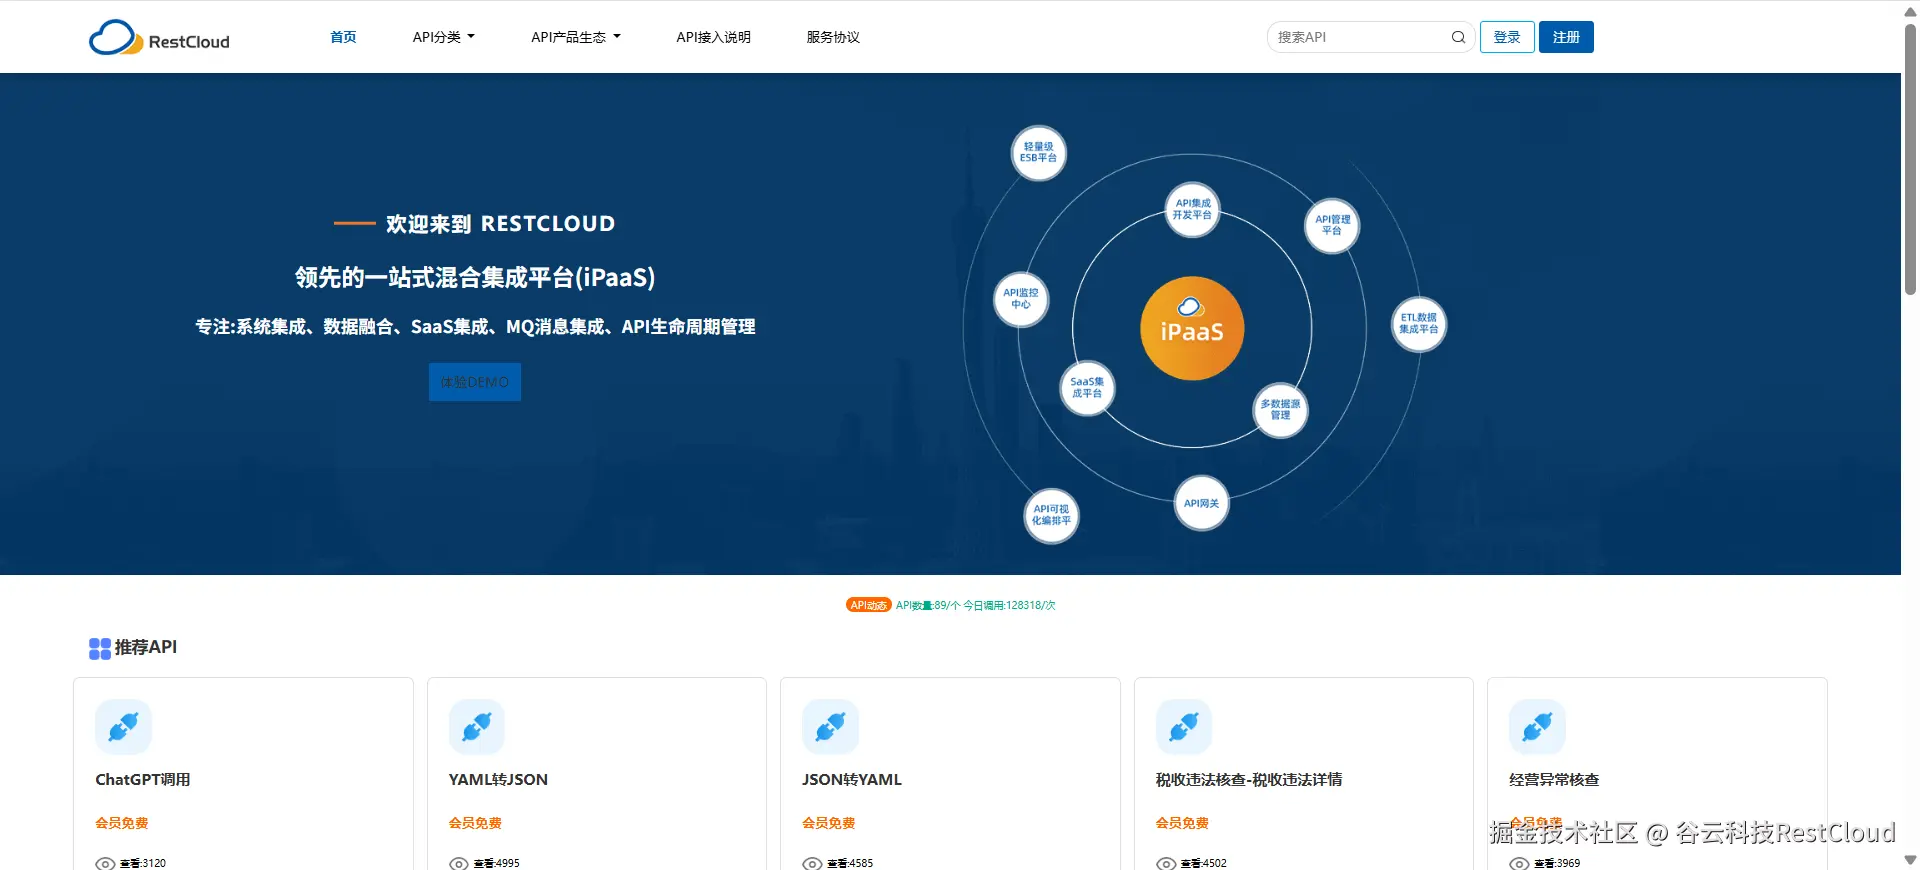Image resolution: width=1920 pixels, height=870 pixels.
Task: Go to the 首页 nav item
Action: point(343,37)
